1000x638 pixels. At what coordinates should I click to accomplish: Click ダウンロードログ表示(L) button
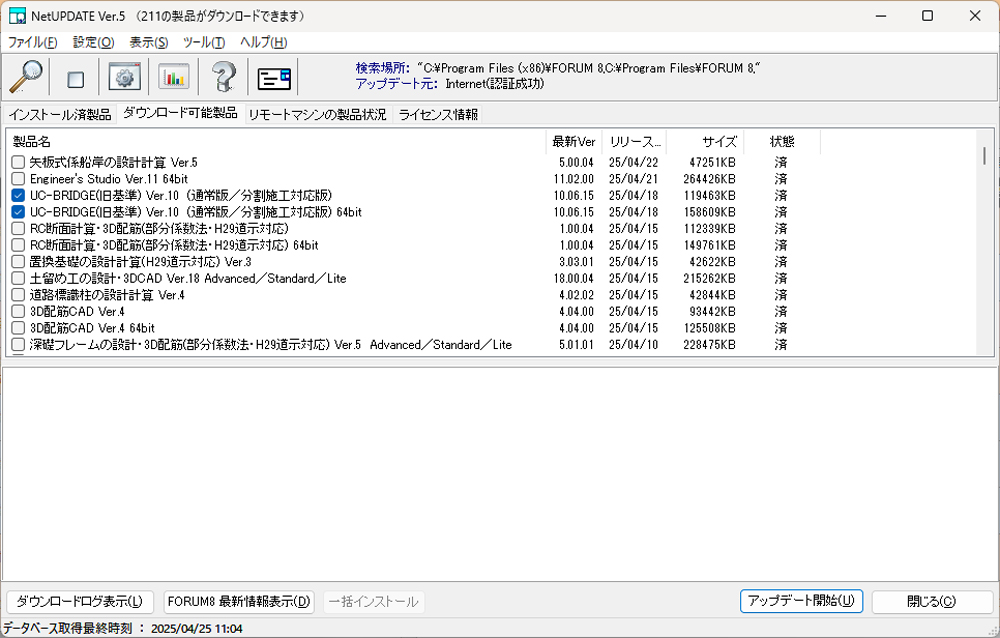[x=80, y=601]
